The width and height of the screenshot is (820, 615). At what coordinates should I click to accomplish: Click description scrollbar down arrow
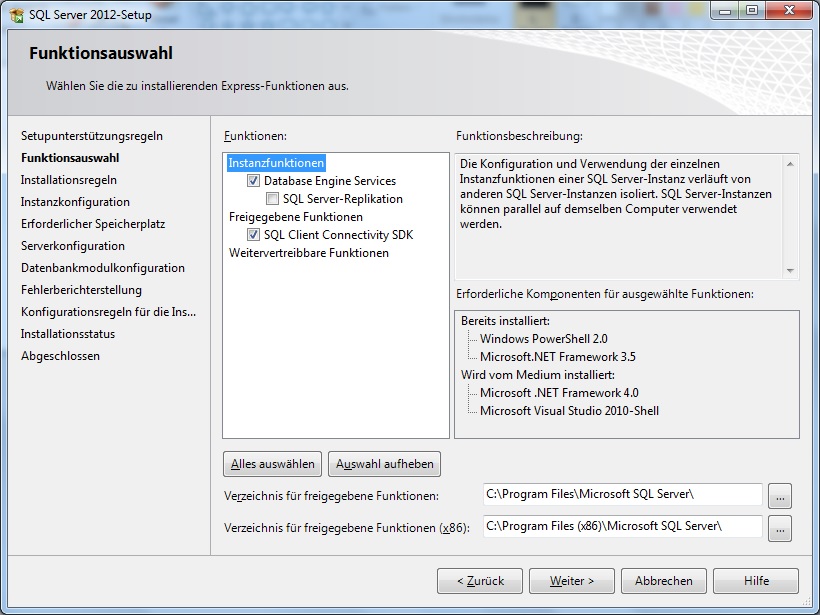(x=790, y=270)
